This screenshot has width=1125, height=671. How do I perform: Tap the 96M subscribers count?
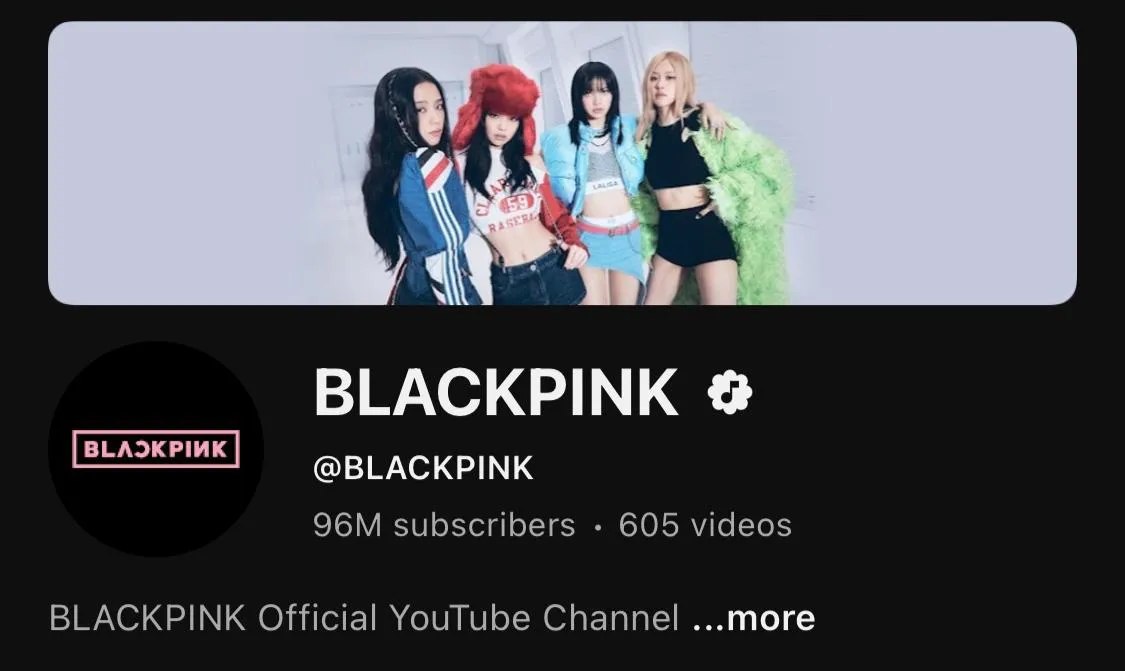[x=444, y=525]
